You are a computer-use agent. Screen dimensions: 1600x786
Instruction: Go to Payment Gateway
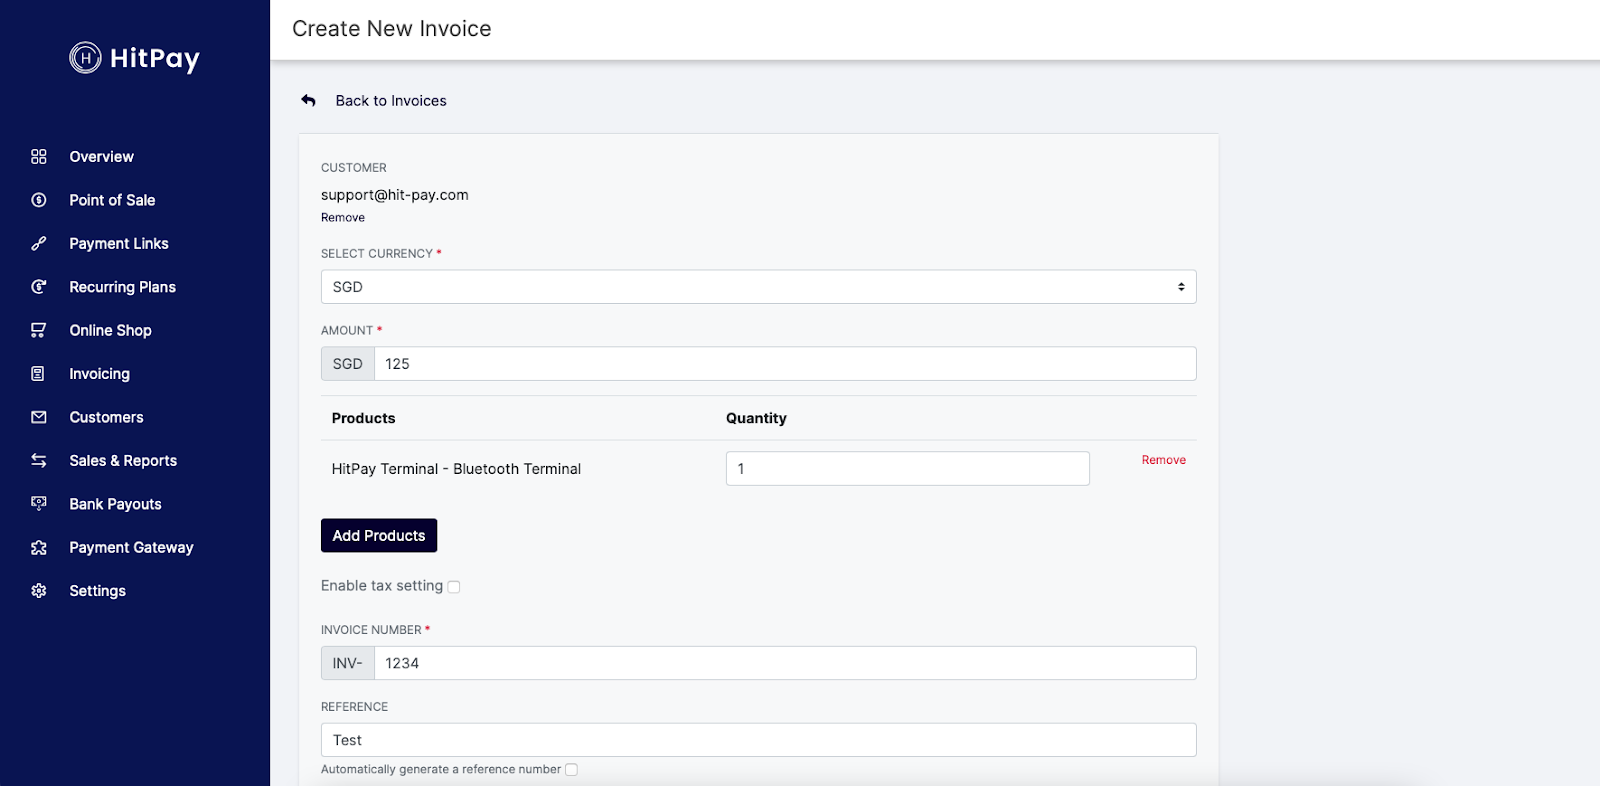tap(131, 548)
